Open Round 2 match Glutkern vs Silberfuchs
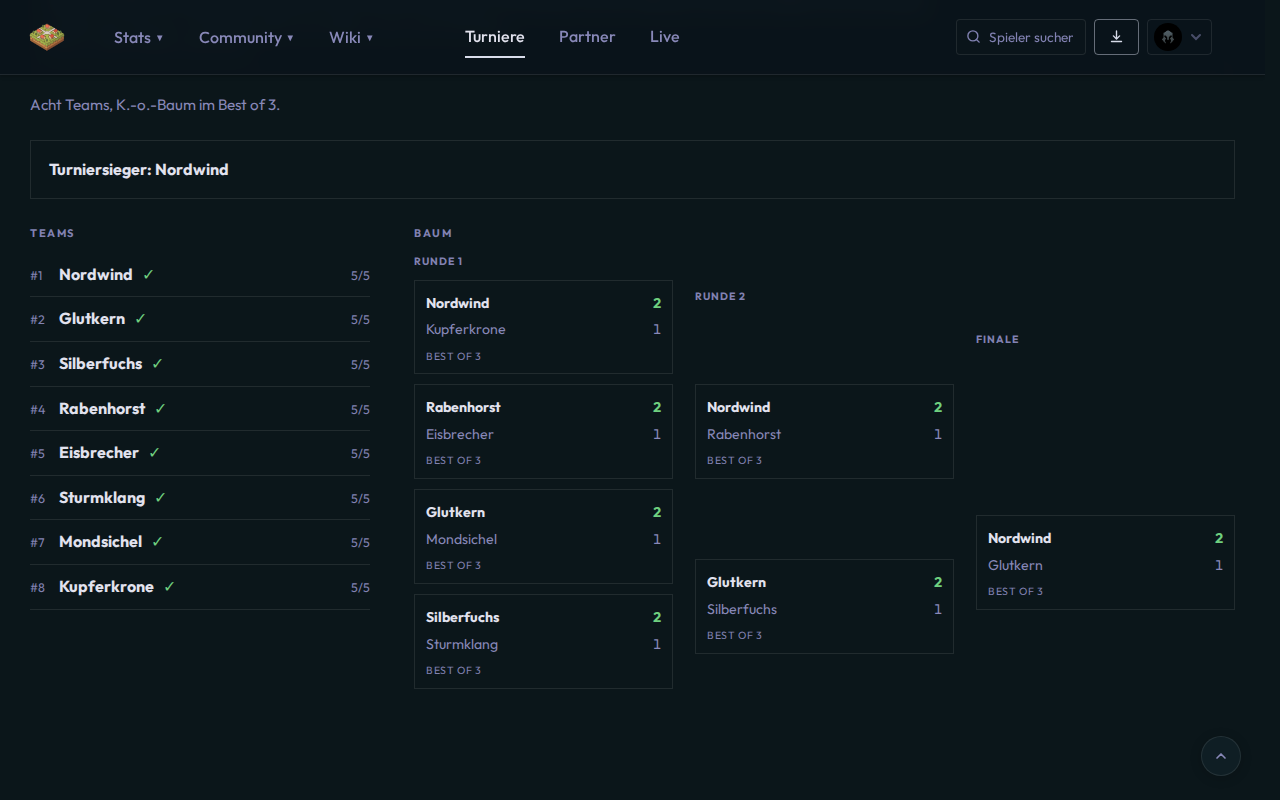 pyautogui.click(x=824, y=607)
